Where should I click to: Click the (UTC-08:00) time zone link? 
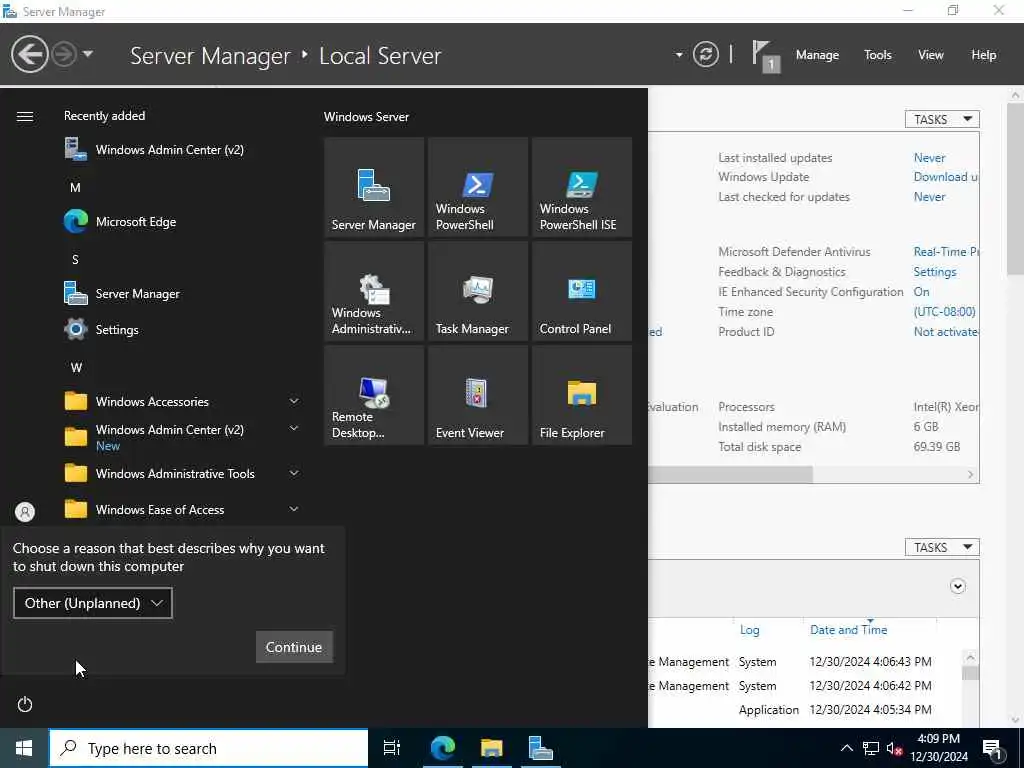pos(944,312)
